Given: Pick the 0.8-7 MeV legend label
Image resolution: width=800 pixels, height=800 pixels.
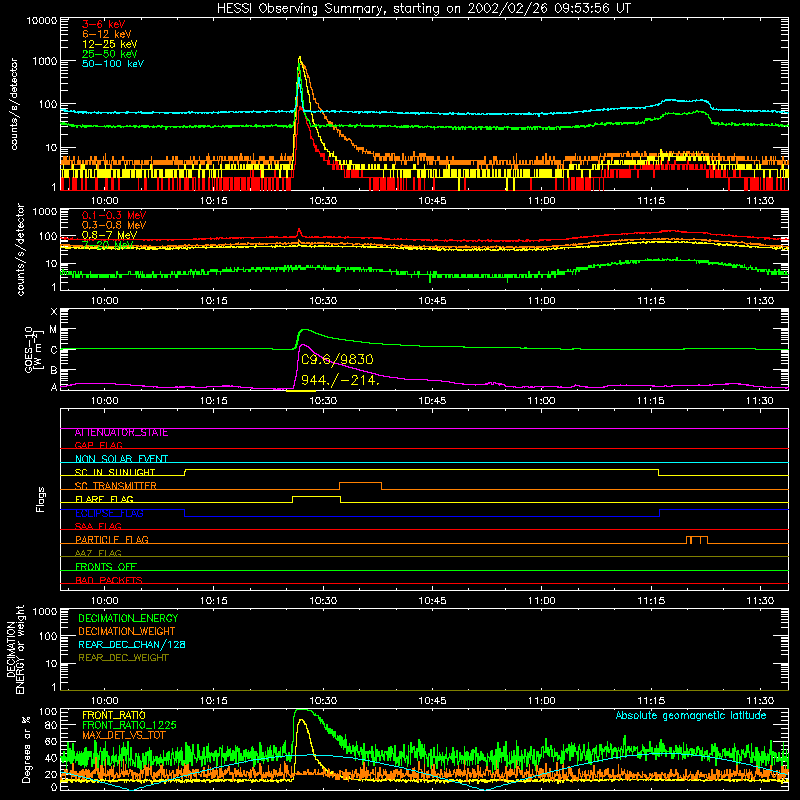Looking at the screenshot, I should pyautogui.click(x=110, y=235).
